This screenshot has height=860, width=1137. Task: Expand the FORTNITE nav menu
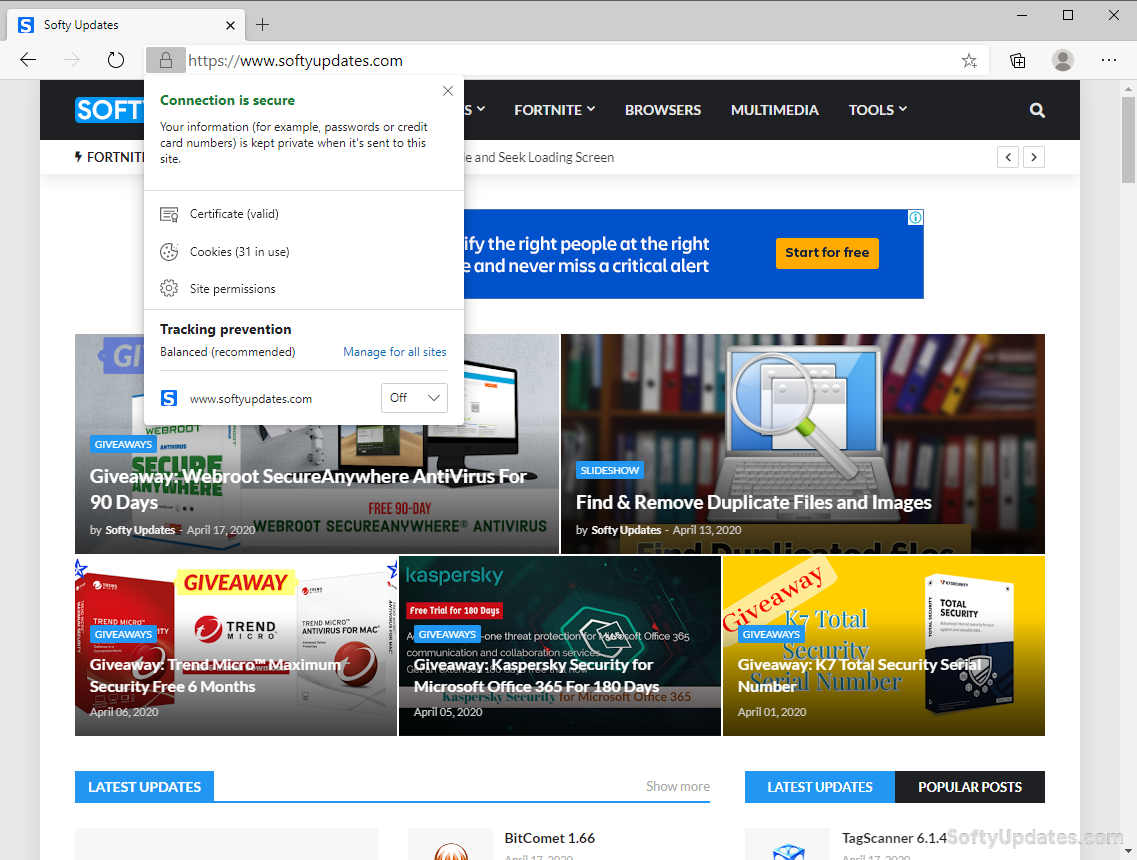pyautogui.click(x=555, y=110)
